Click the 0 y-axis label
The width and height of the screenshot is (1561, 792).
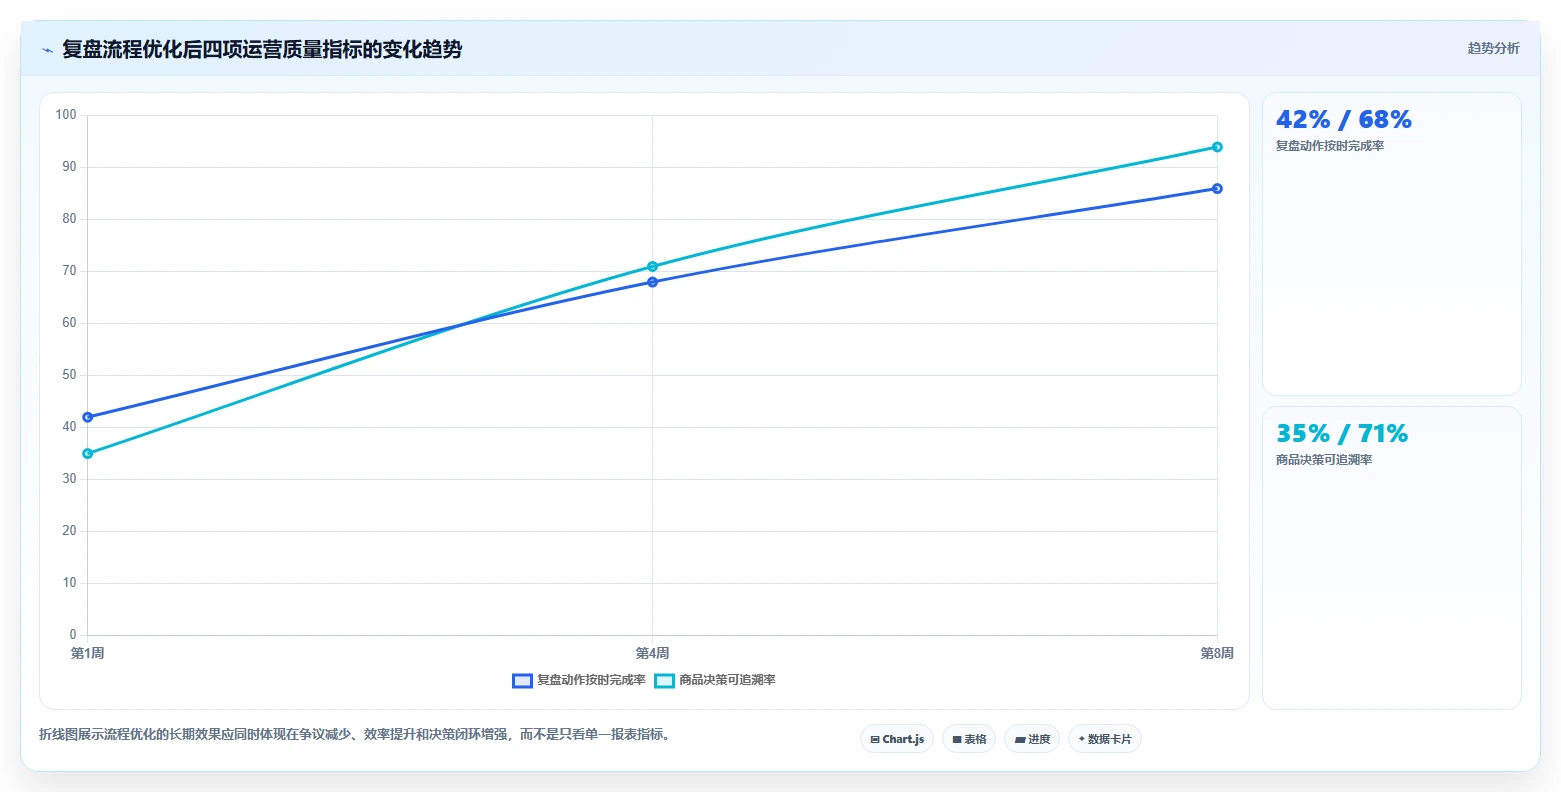[x=73, y=635]
